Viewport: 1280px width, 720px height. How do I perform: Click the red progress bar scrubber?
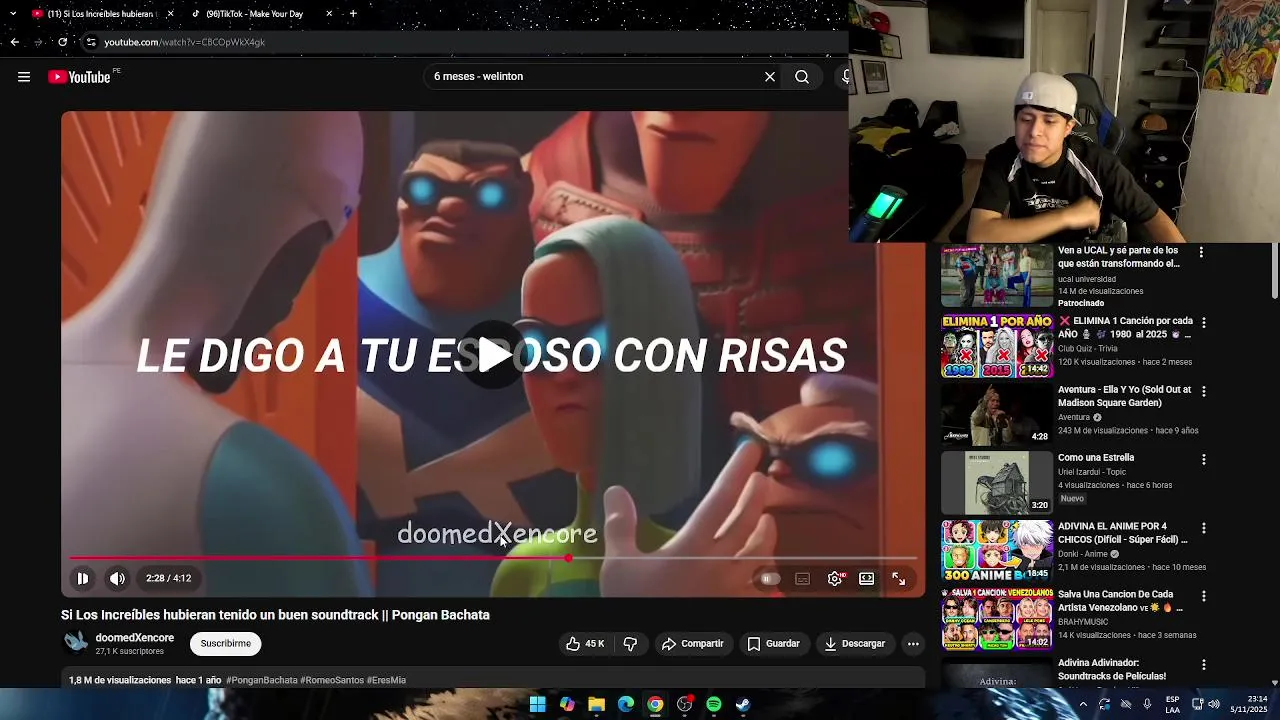[x=568, y=558]
